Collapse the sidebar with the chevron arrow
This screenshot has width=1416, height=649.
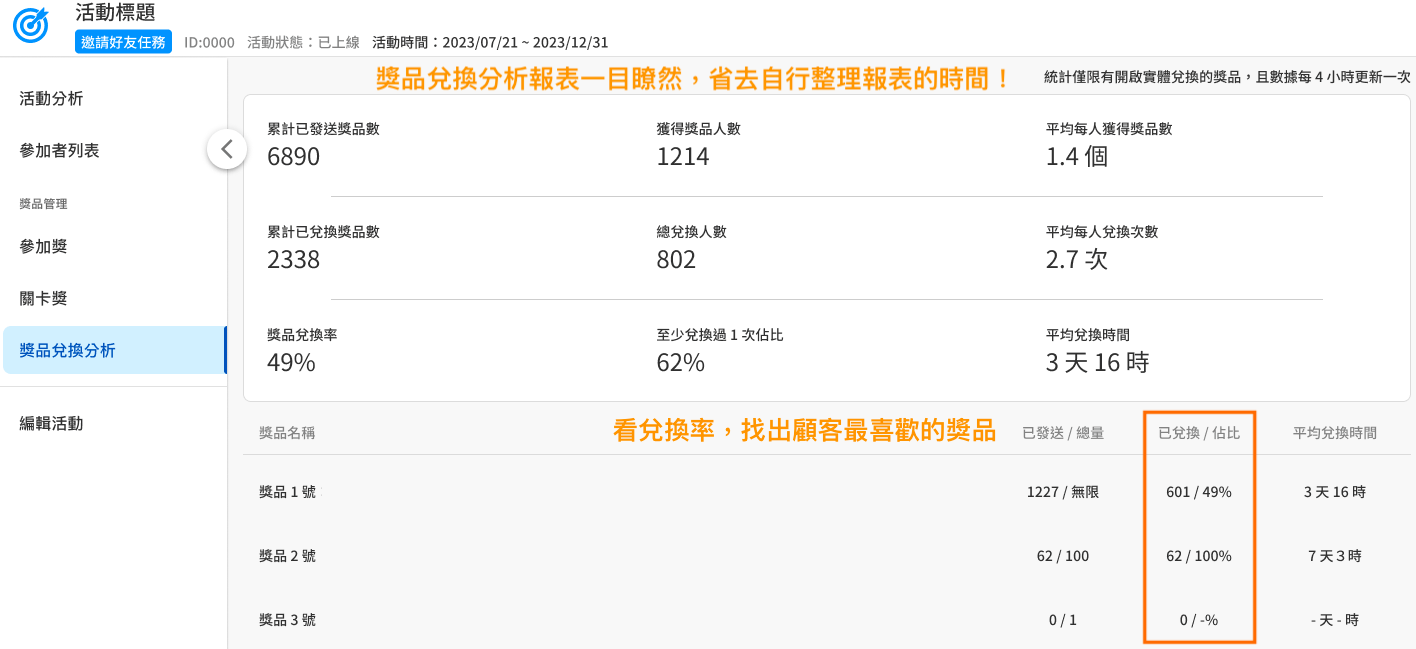click(227, 149)
